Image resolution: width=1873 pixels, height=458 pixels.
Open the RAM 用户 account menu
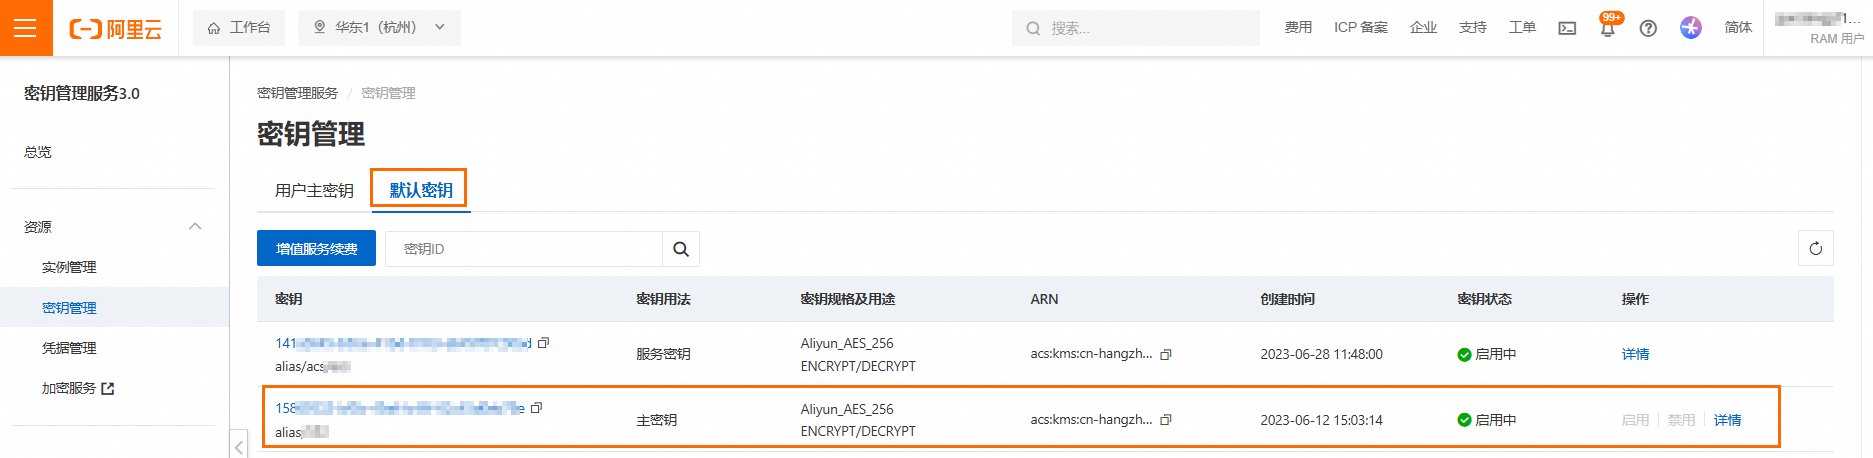1819,28
